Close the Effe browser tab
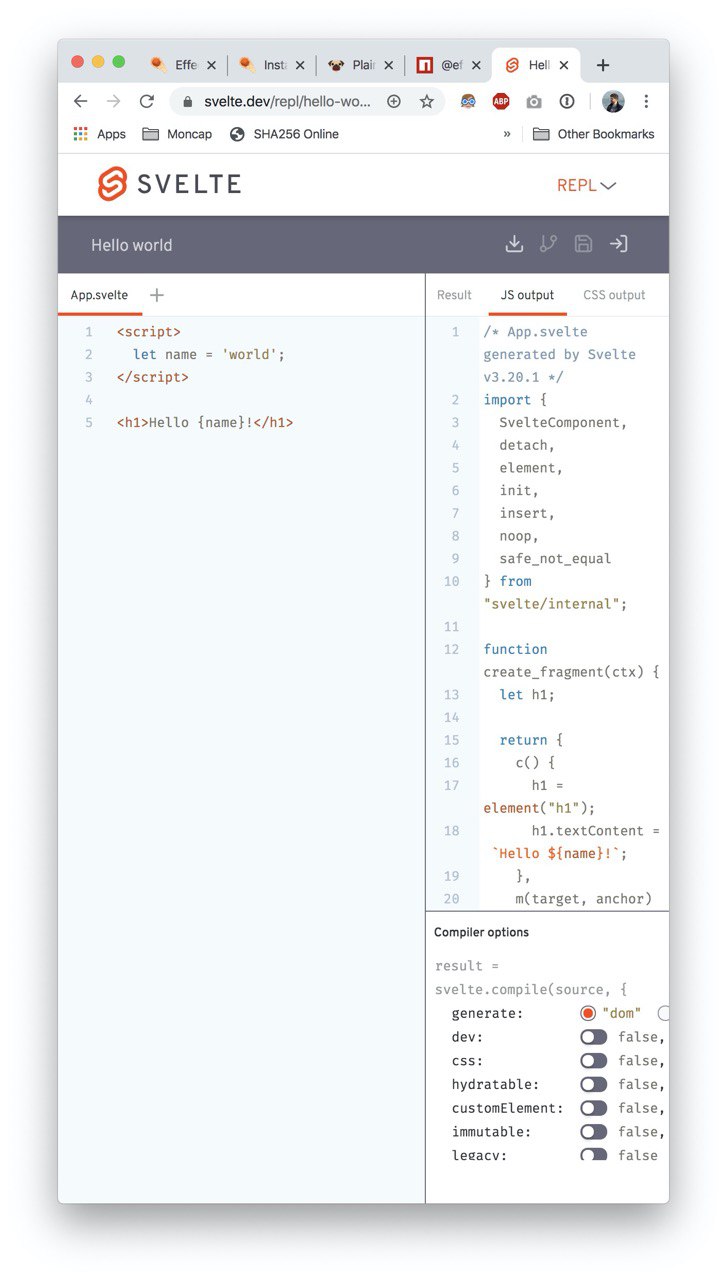The height and width of the screenshot is (1280, 727). pyautogui.click(x=211, y=65)
